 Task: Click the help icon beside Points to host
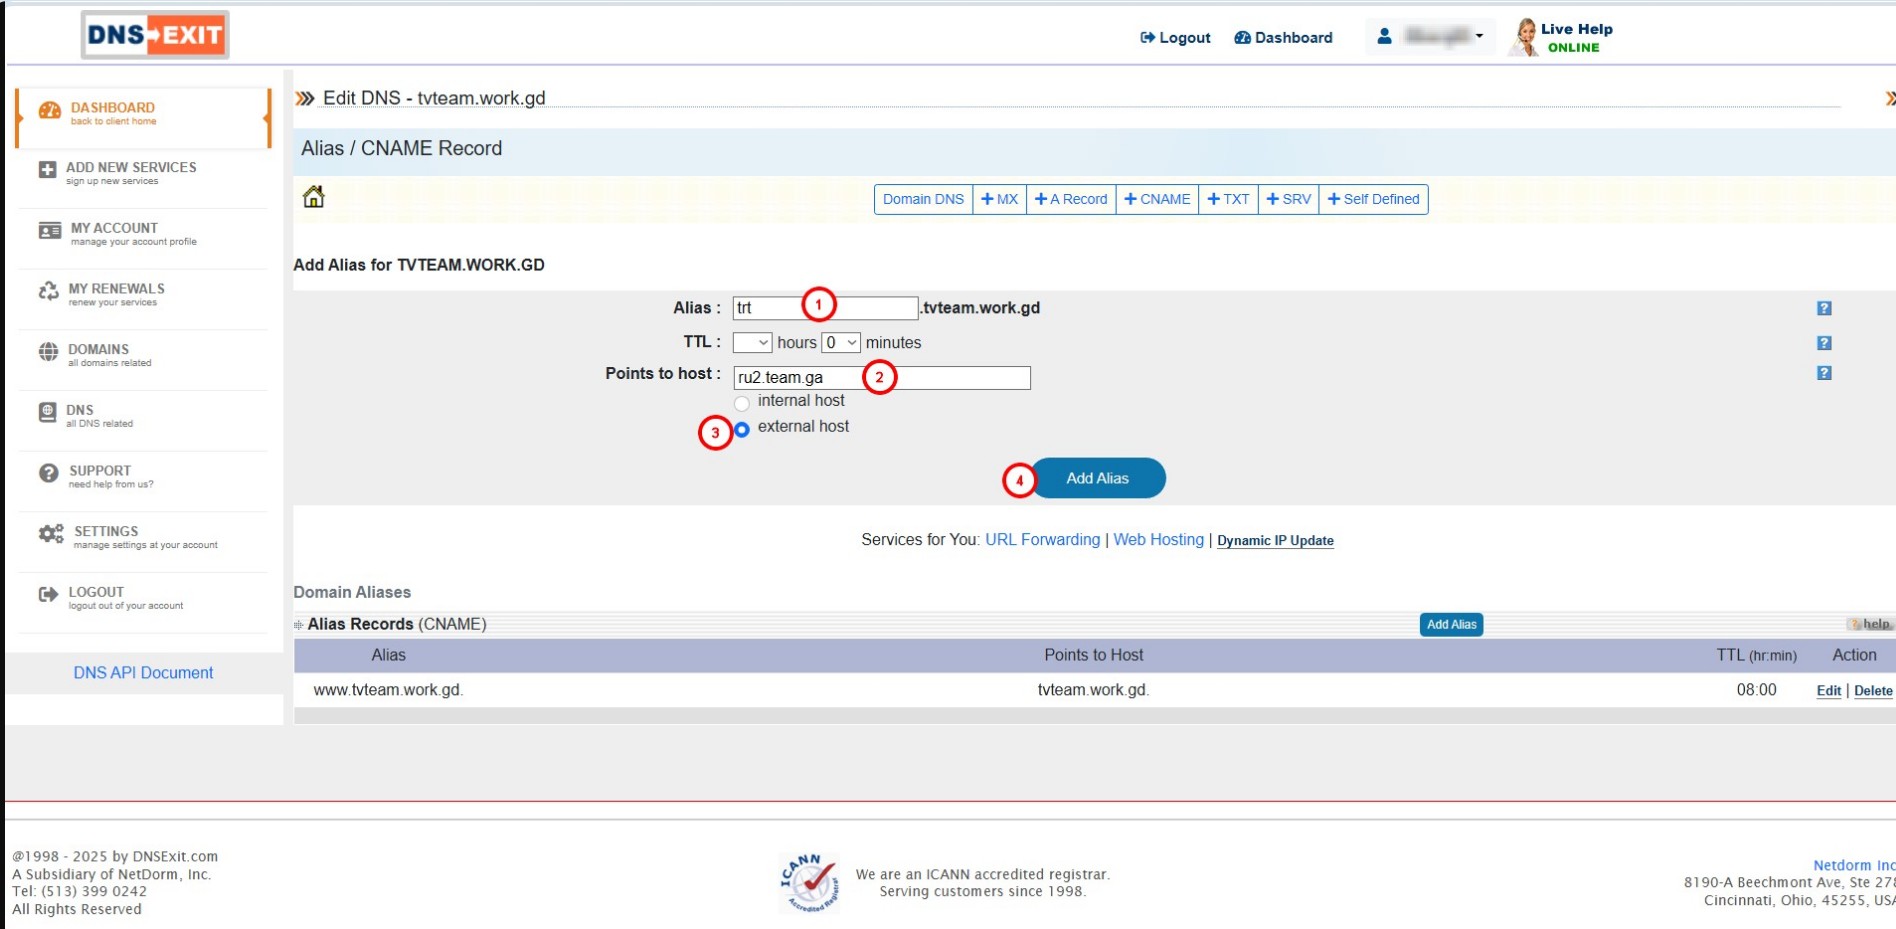coord(1824,373)
